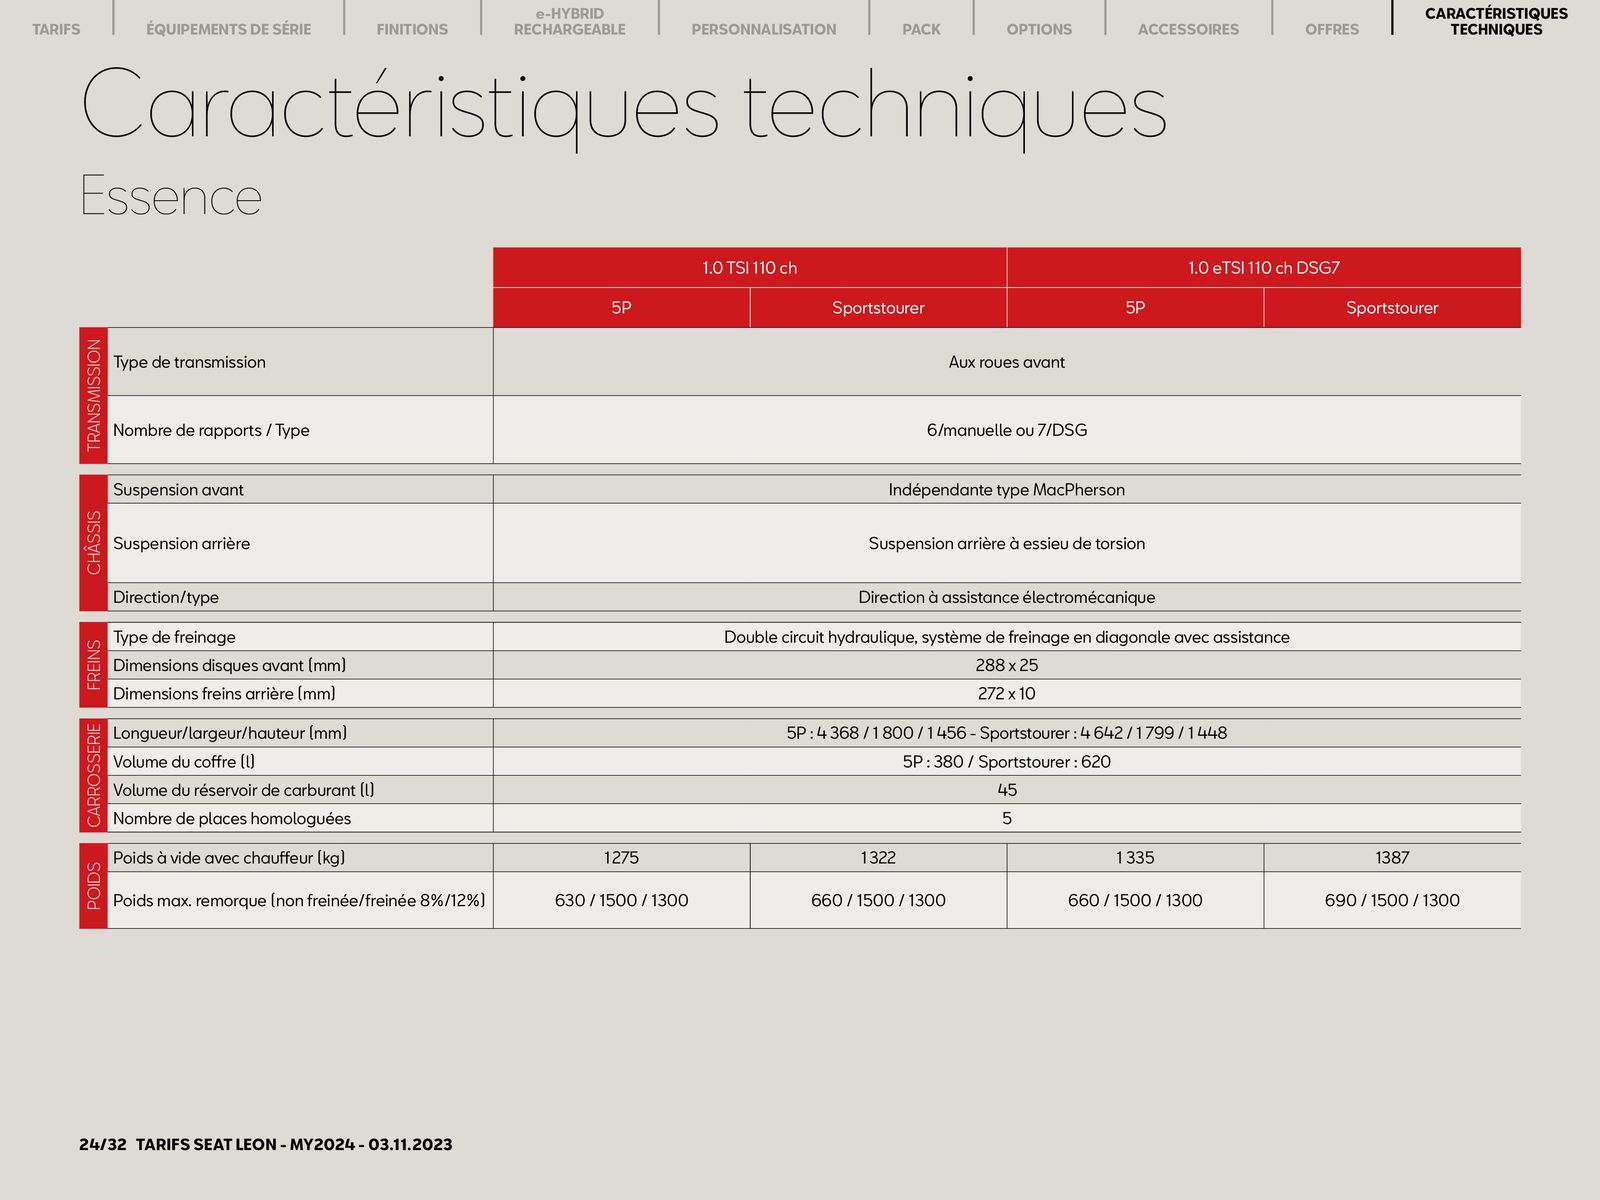Image resolution: width=1600 pixels, height=1200 pixels.
Task: Go to the PERSONNALISATION tab
Action: pyautogui.click(x=764, y=29)
